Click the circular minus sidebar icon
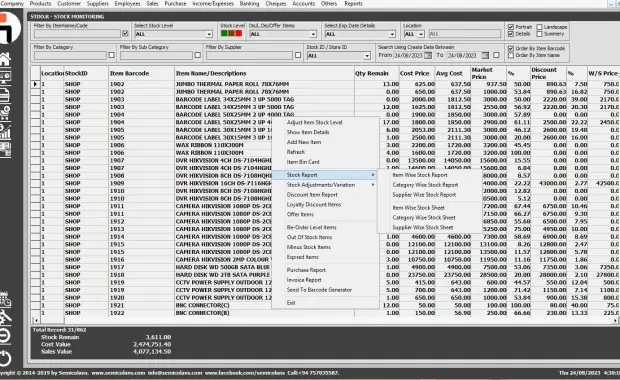Image resolution: width=620 pixels, height=380 pixels. (5, 336)
